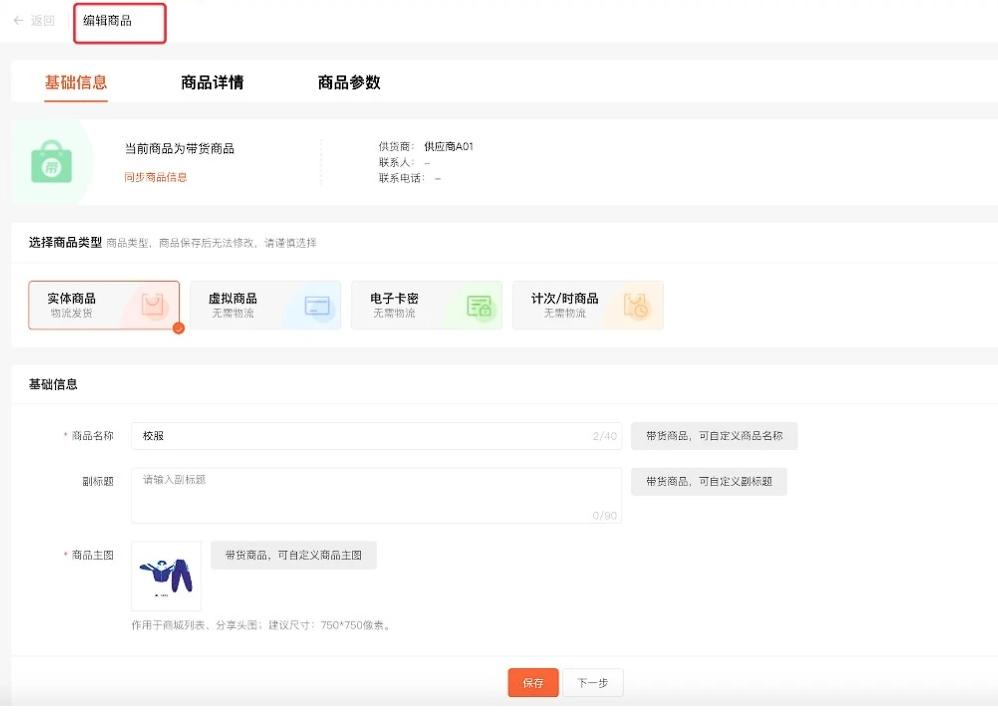Click the 编辑商品 page title
Image resolution: width=998 pixels, height=716 pixels.
[108, 20]
